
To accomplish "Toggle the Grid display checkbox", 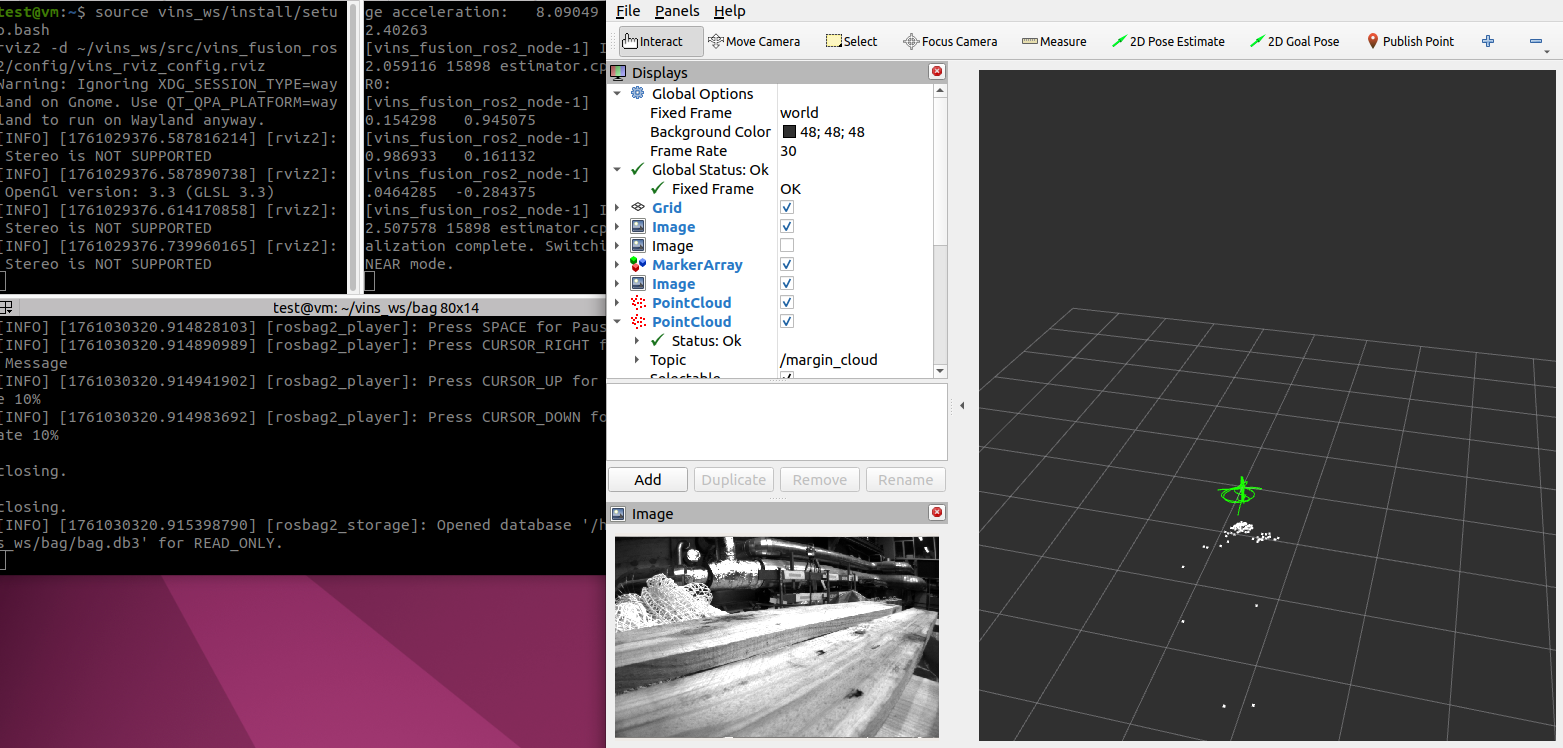I will (x=787, y=207).
